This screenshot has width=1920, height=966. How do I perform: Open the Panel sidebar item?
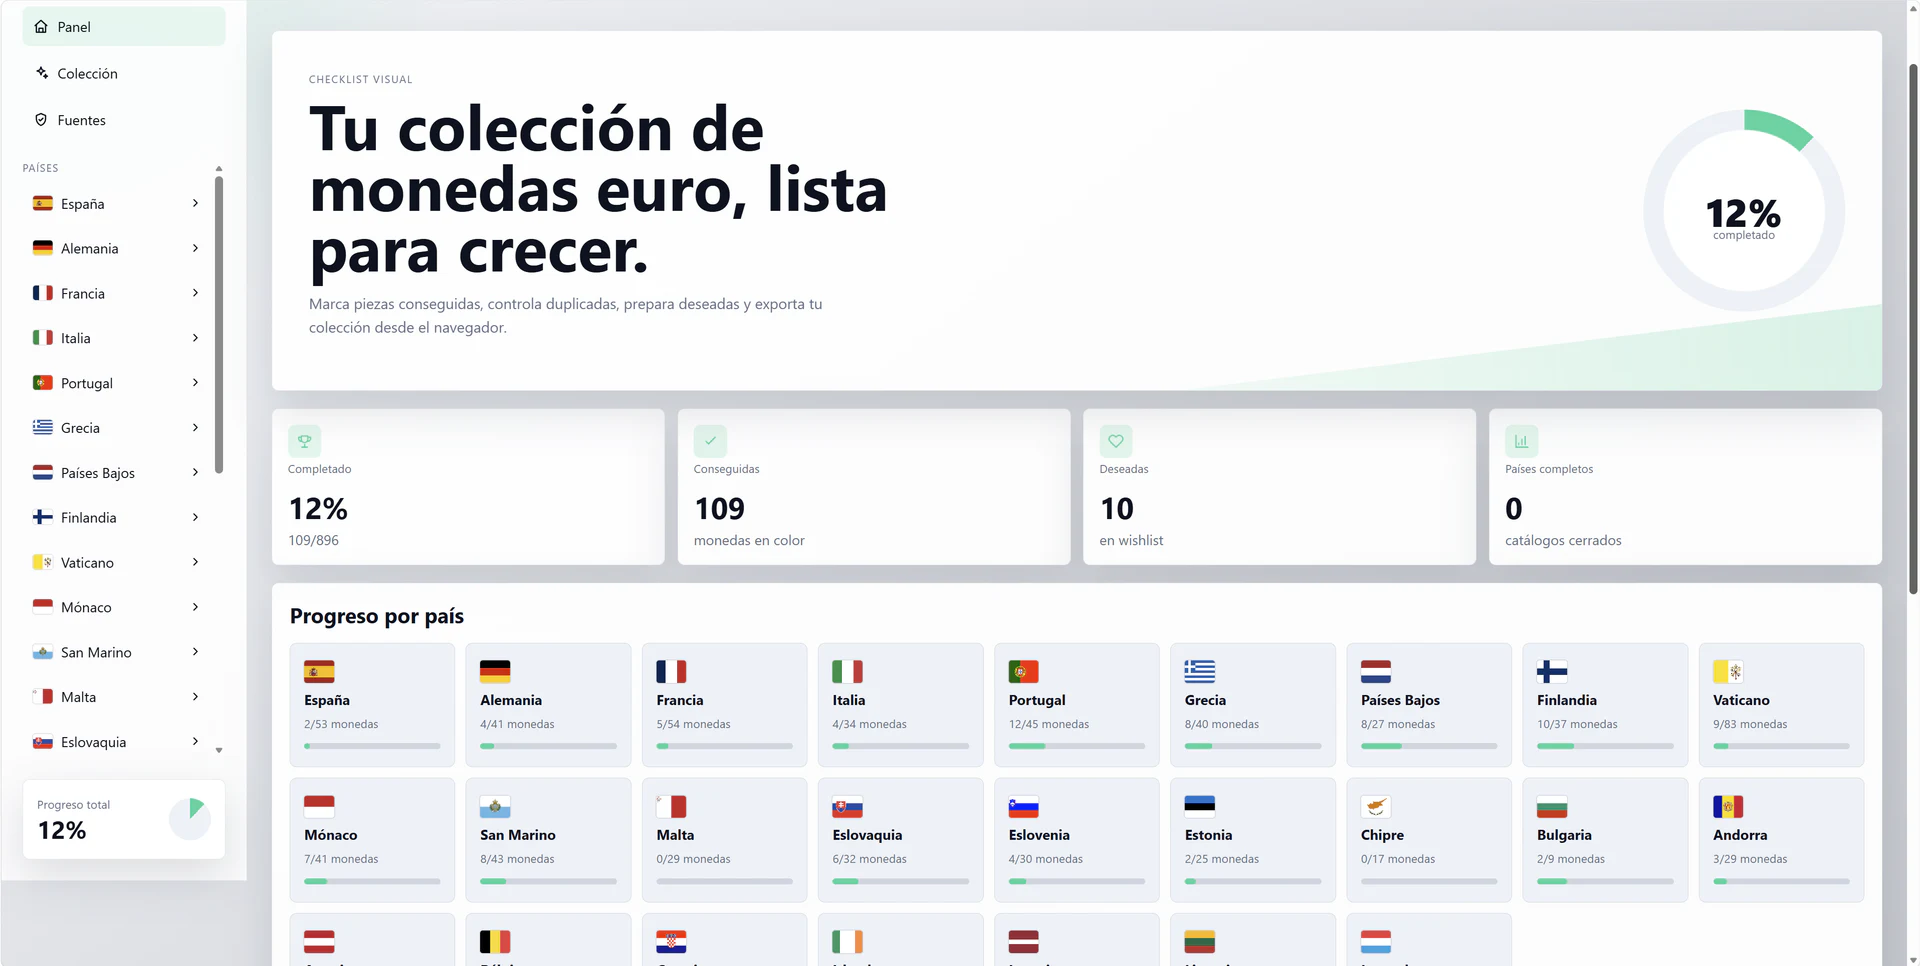[x=124, y=27]
